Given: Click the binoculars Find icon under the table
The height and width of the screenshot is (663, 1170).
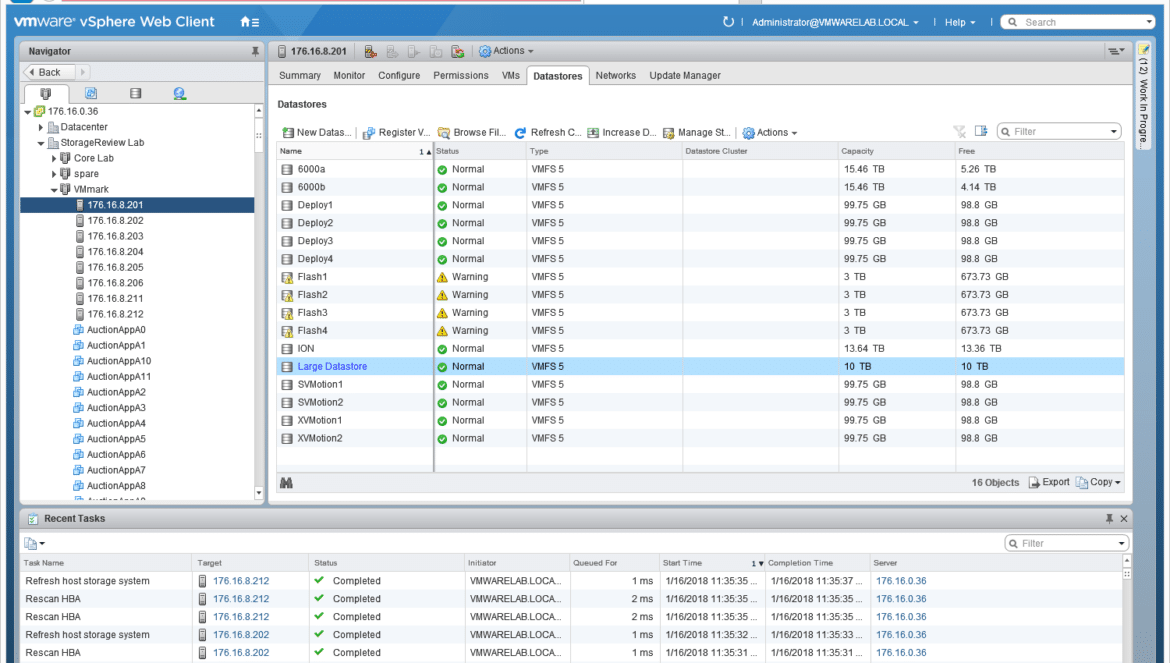Looking at the screenshot, I should click(286, 483).
